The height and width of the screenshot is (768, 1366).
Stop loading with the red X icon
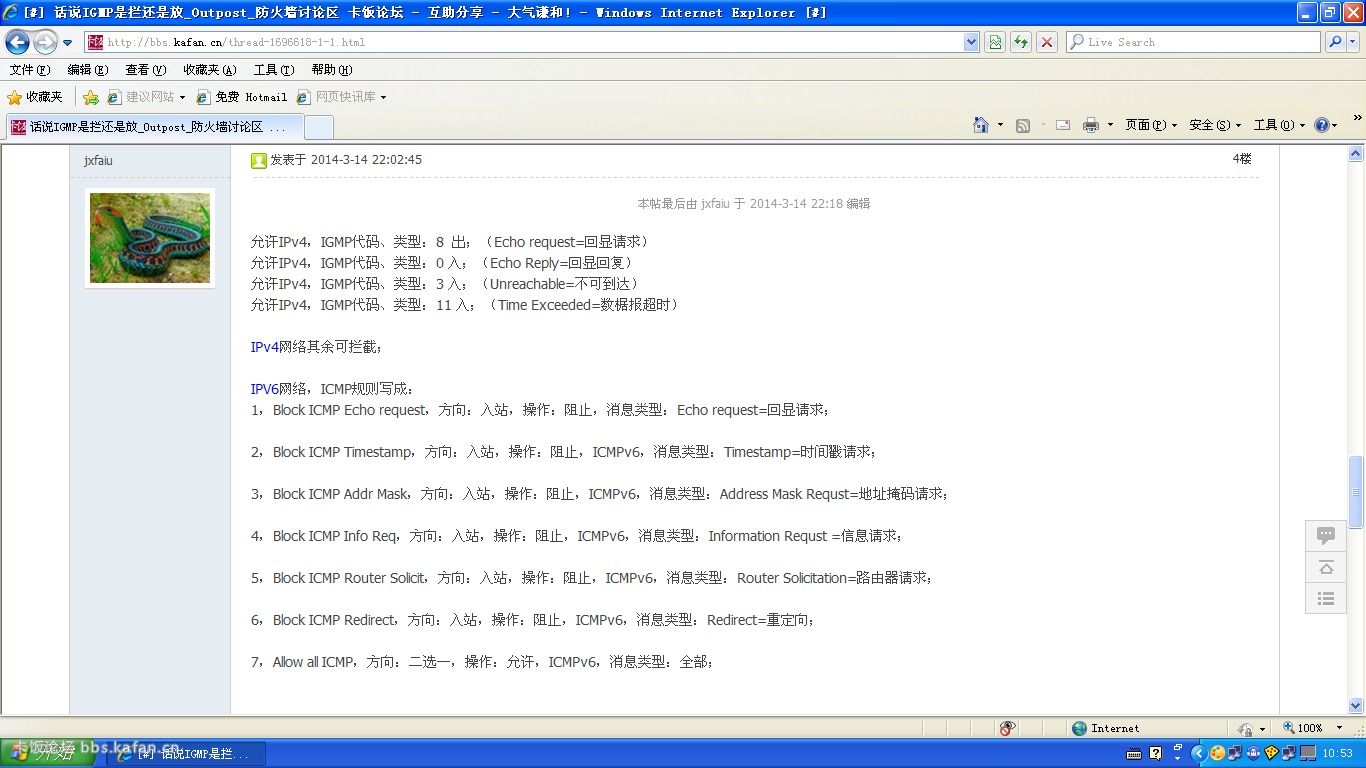[1047, 42]
